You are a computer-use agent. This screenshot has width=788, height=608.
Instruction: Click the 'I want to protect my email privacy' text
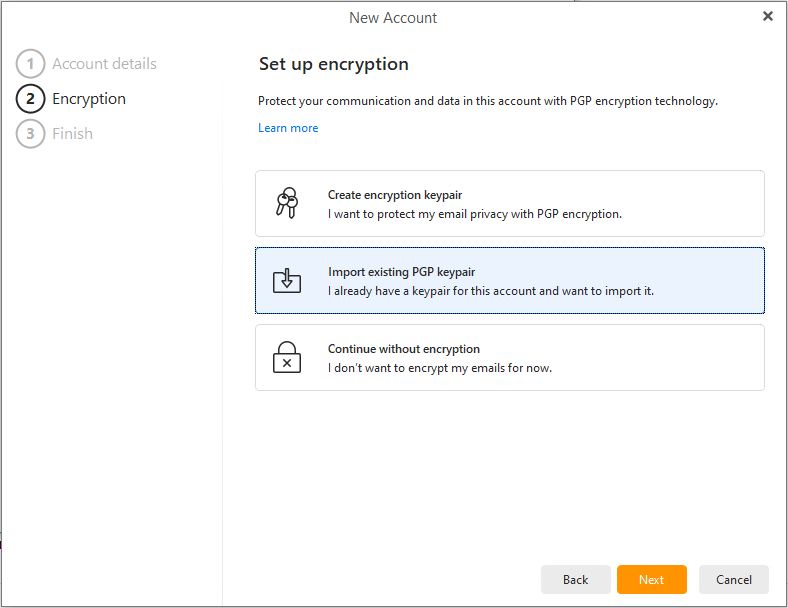(x=475, y=214)
